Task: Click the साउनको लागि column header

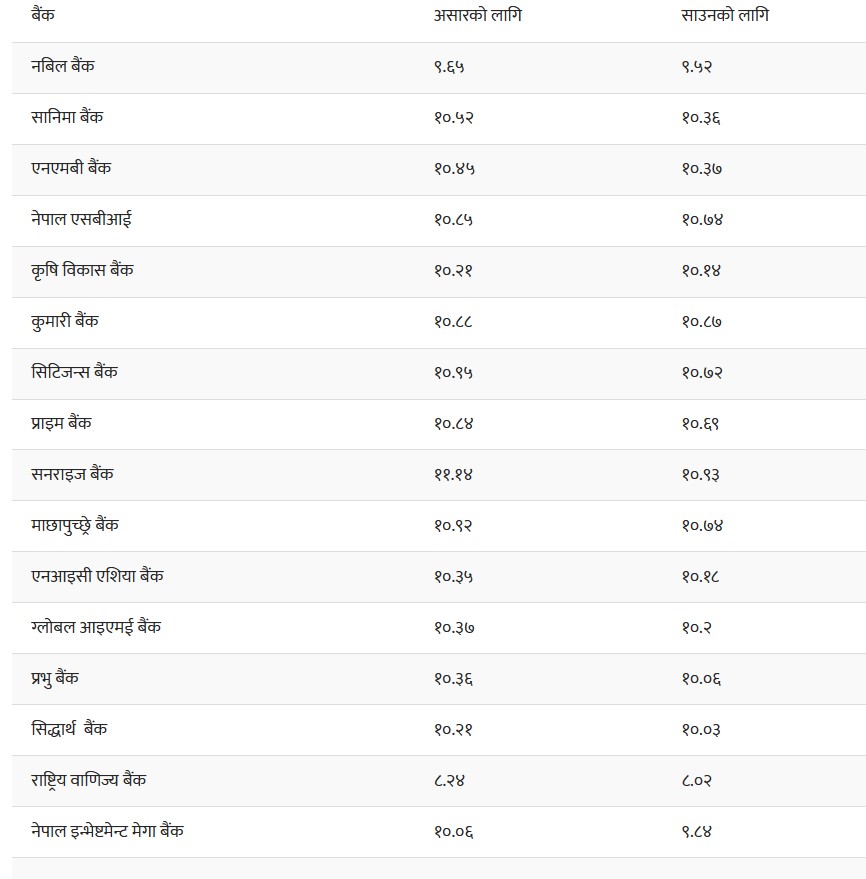Action: pyautogui.click(x=725, y=16)
